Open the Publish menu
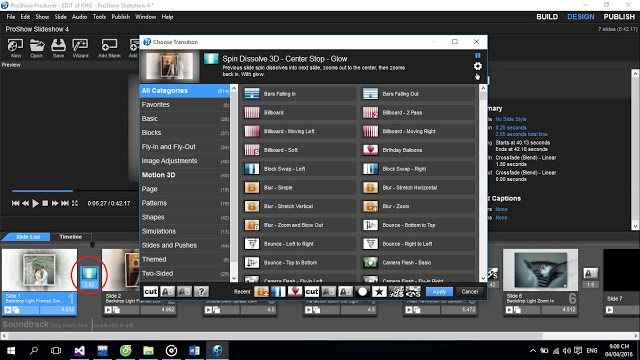 (120, 17)
